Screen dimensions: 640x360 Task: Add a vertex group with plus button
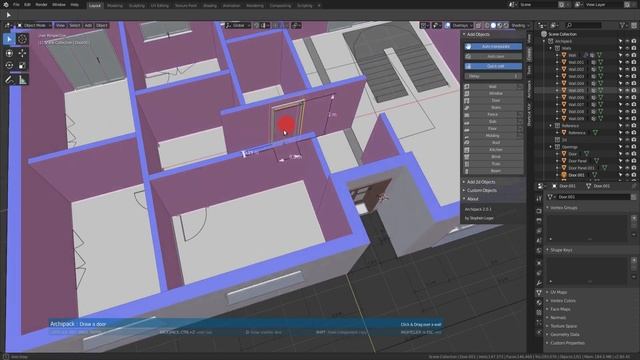tap(634, 218)
